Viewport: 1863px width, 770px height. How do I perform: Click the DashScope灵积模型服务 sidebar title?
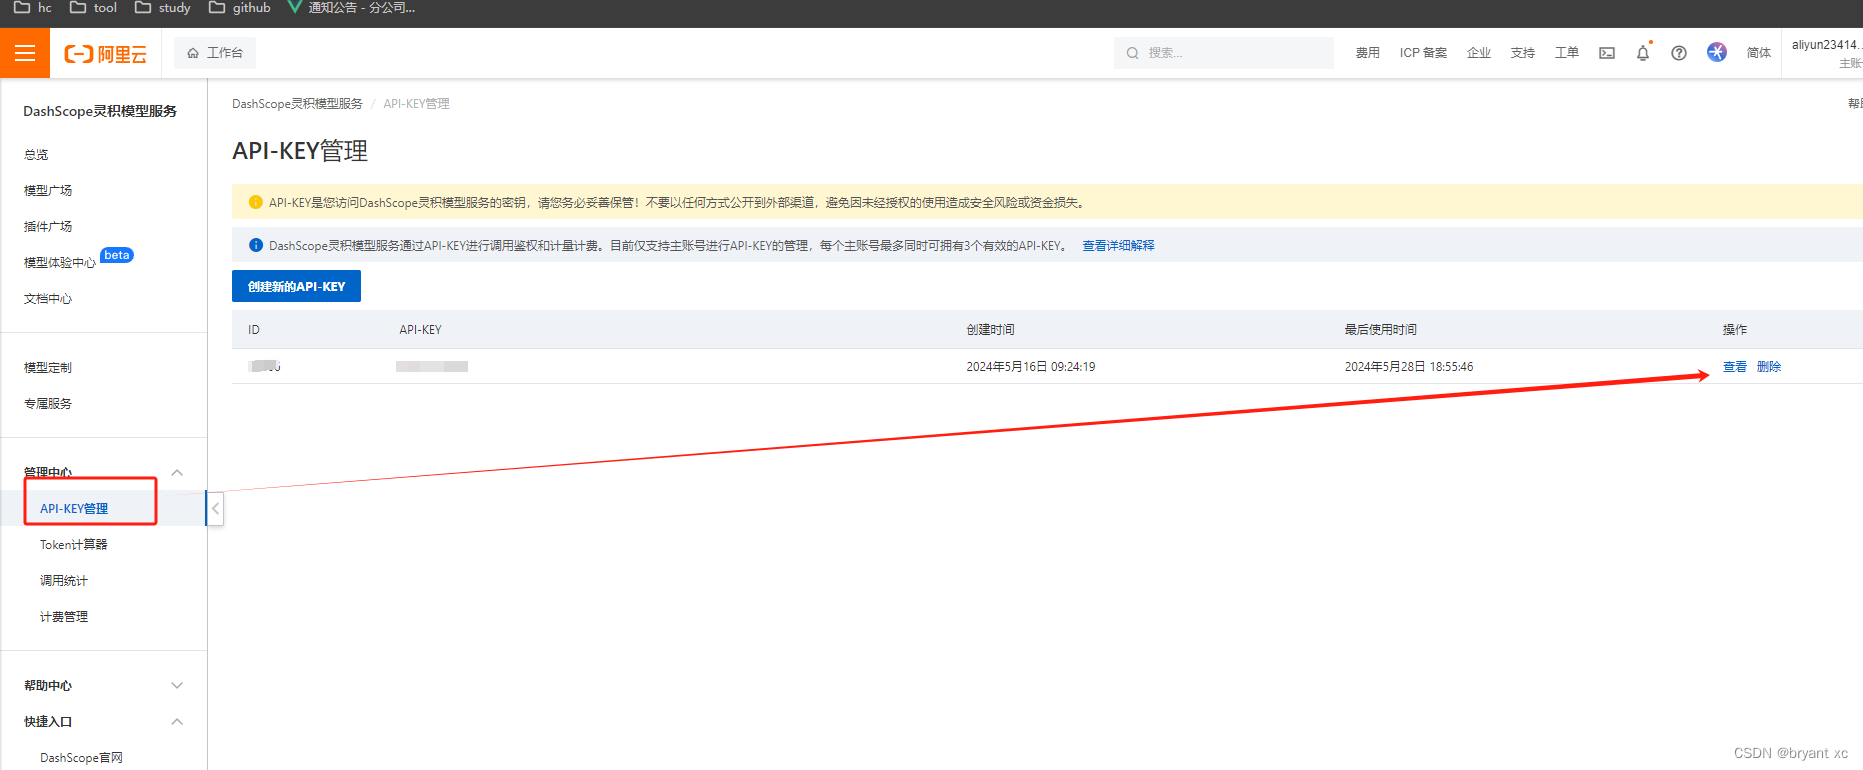(x=100, y=111)
